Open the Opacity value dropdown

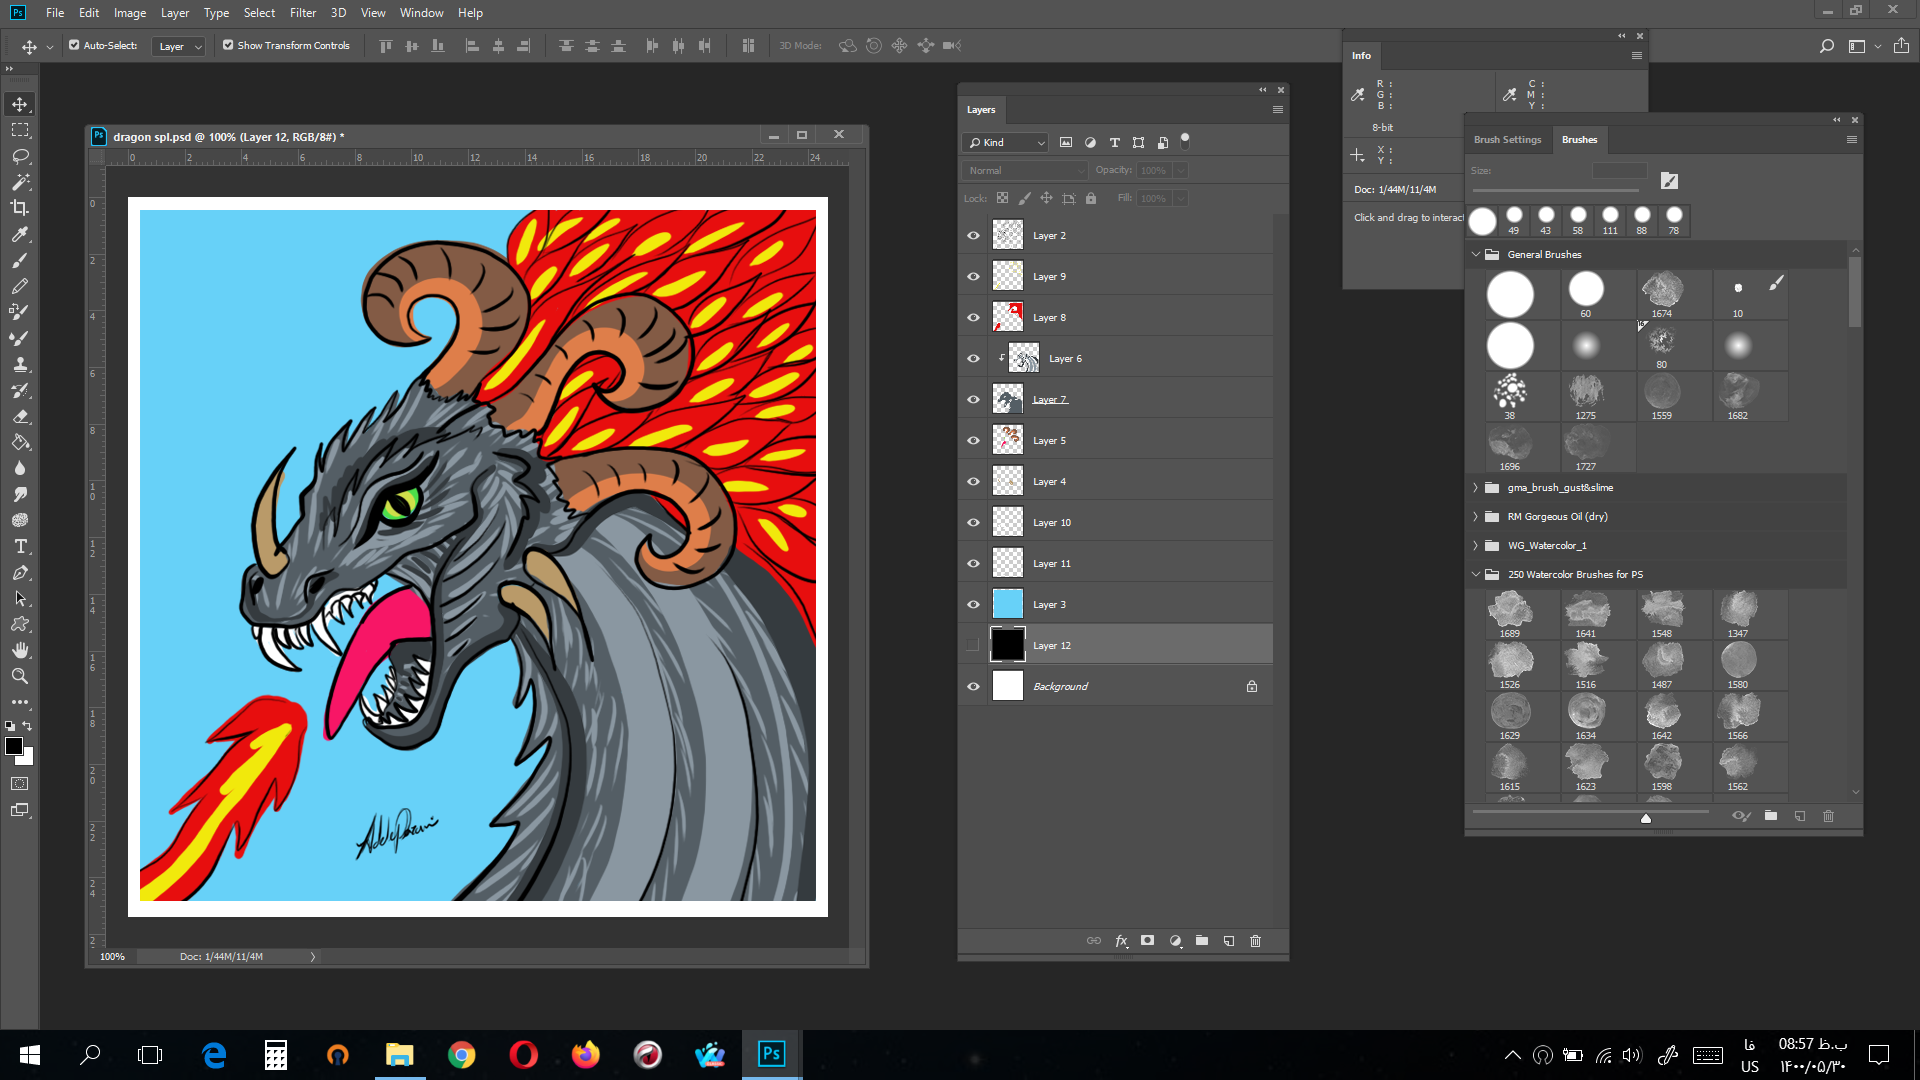tap(1180, 171)
